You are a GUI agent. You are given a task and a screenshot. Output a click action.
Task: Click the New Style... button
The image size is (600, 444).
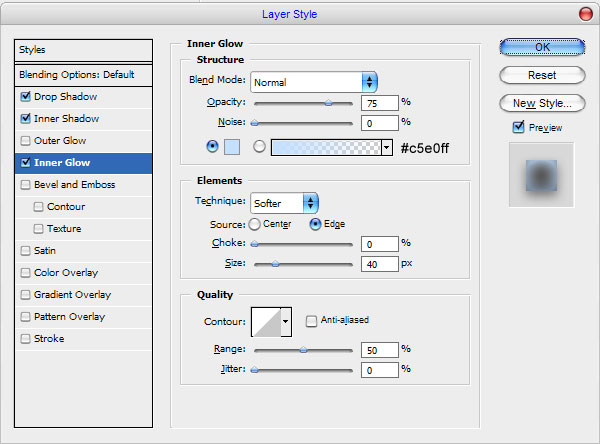(x=542, y=103)
